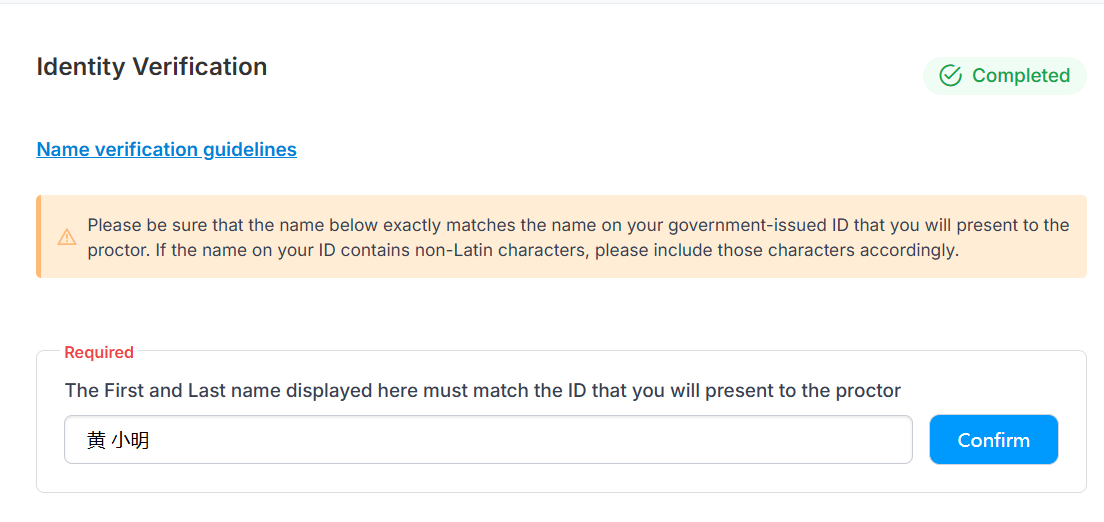Select the Identity Verification heading
This screenshot has height=522, width=1104.
click(152, 67)
